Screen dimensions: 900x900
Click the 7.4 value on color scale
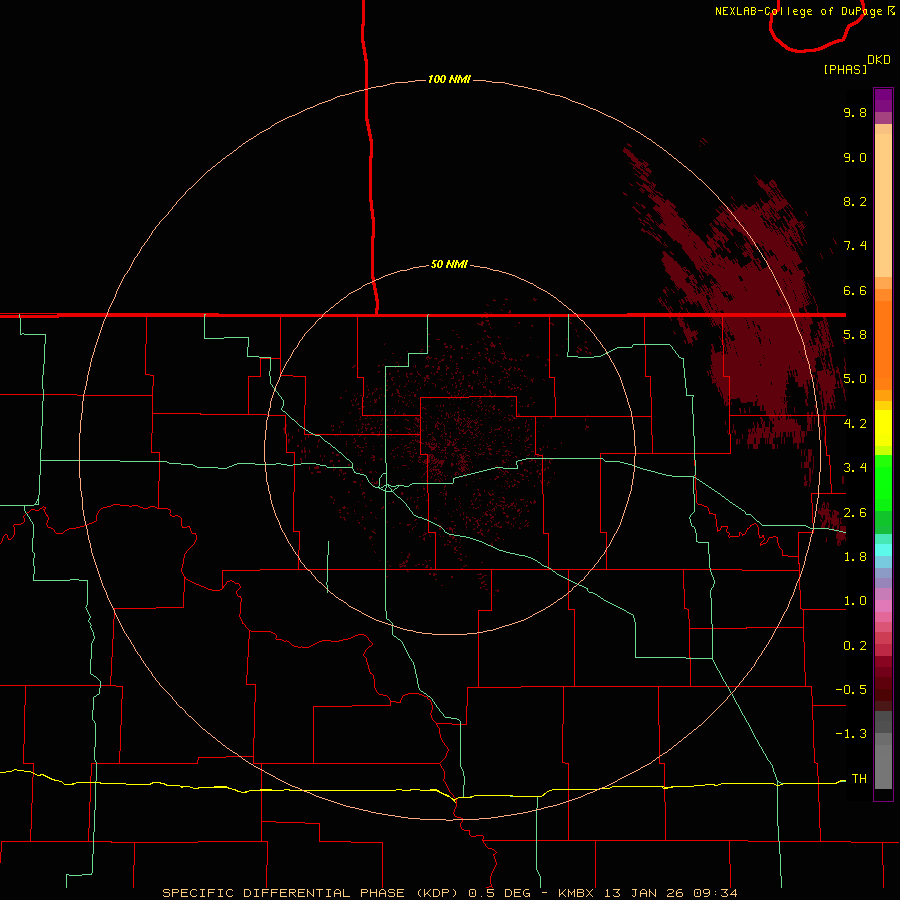(x=855, y=246)
